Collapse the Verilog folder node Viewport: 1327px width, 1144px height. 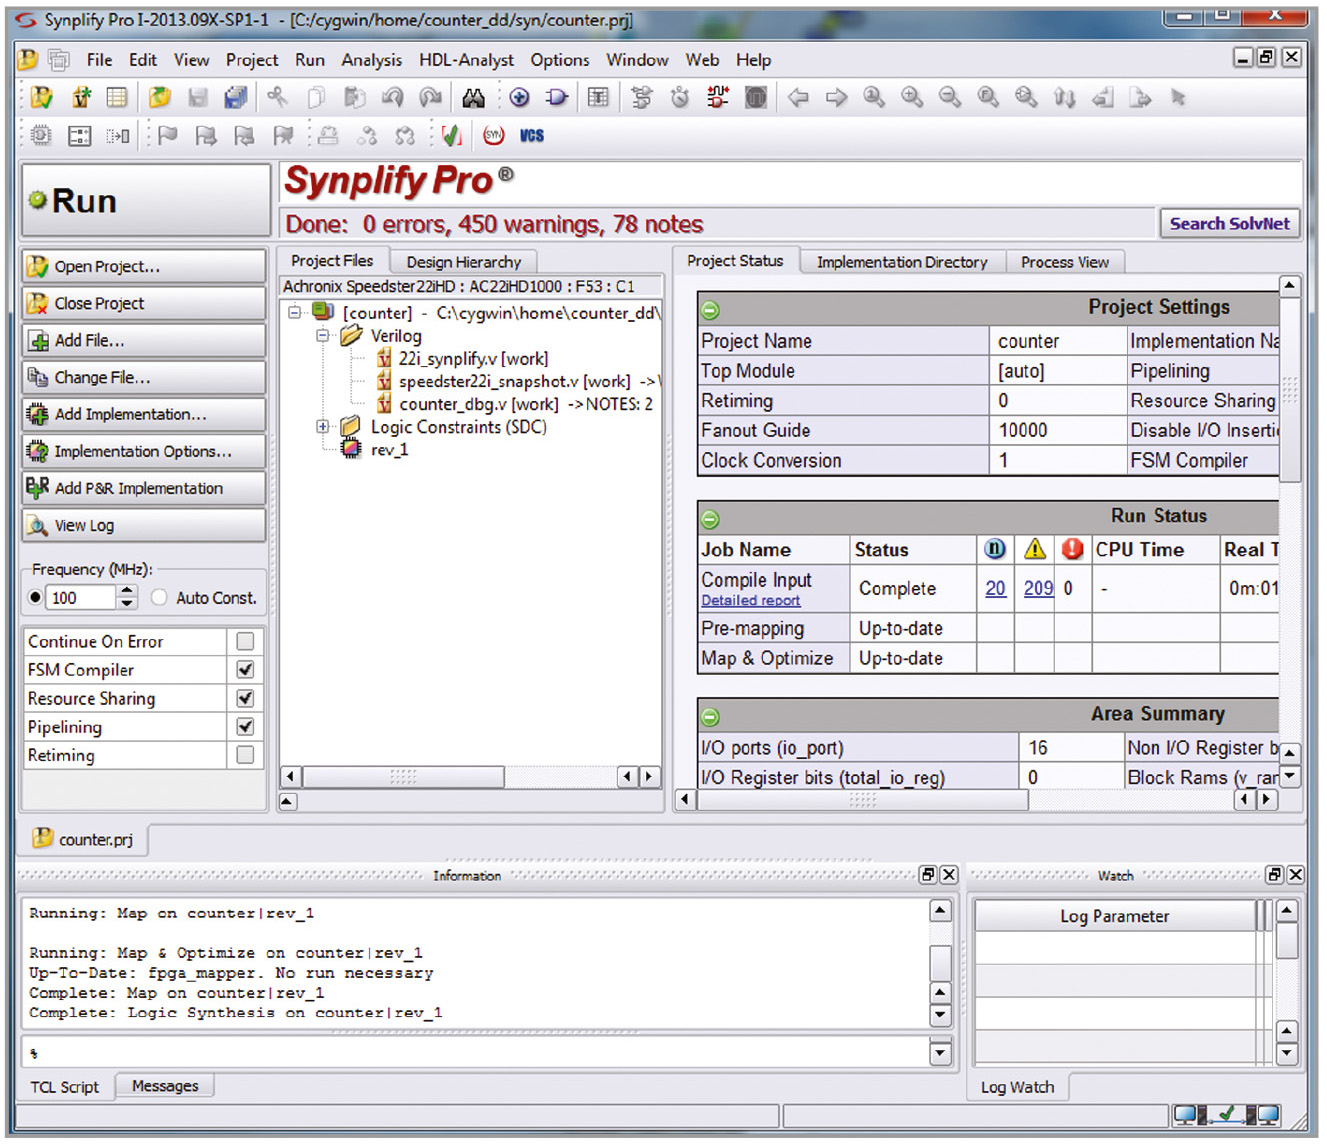[323, 335]
